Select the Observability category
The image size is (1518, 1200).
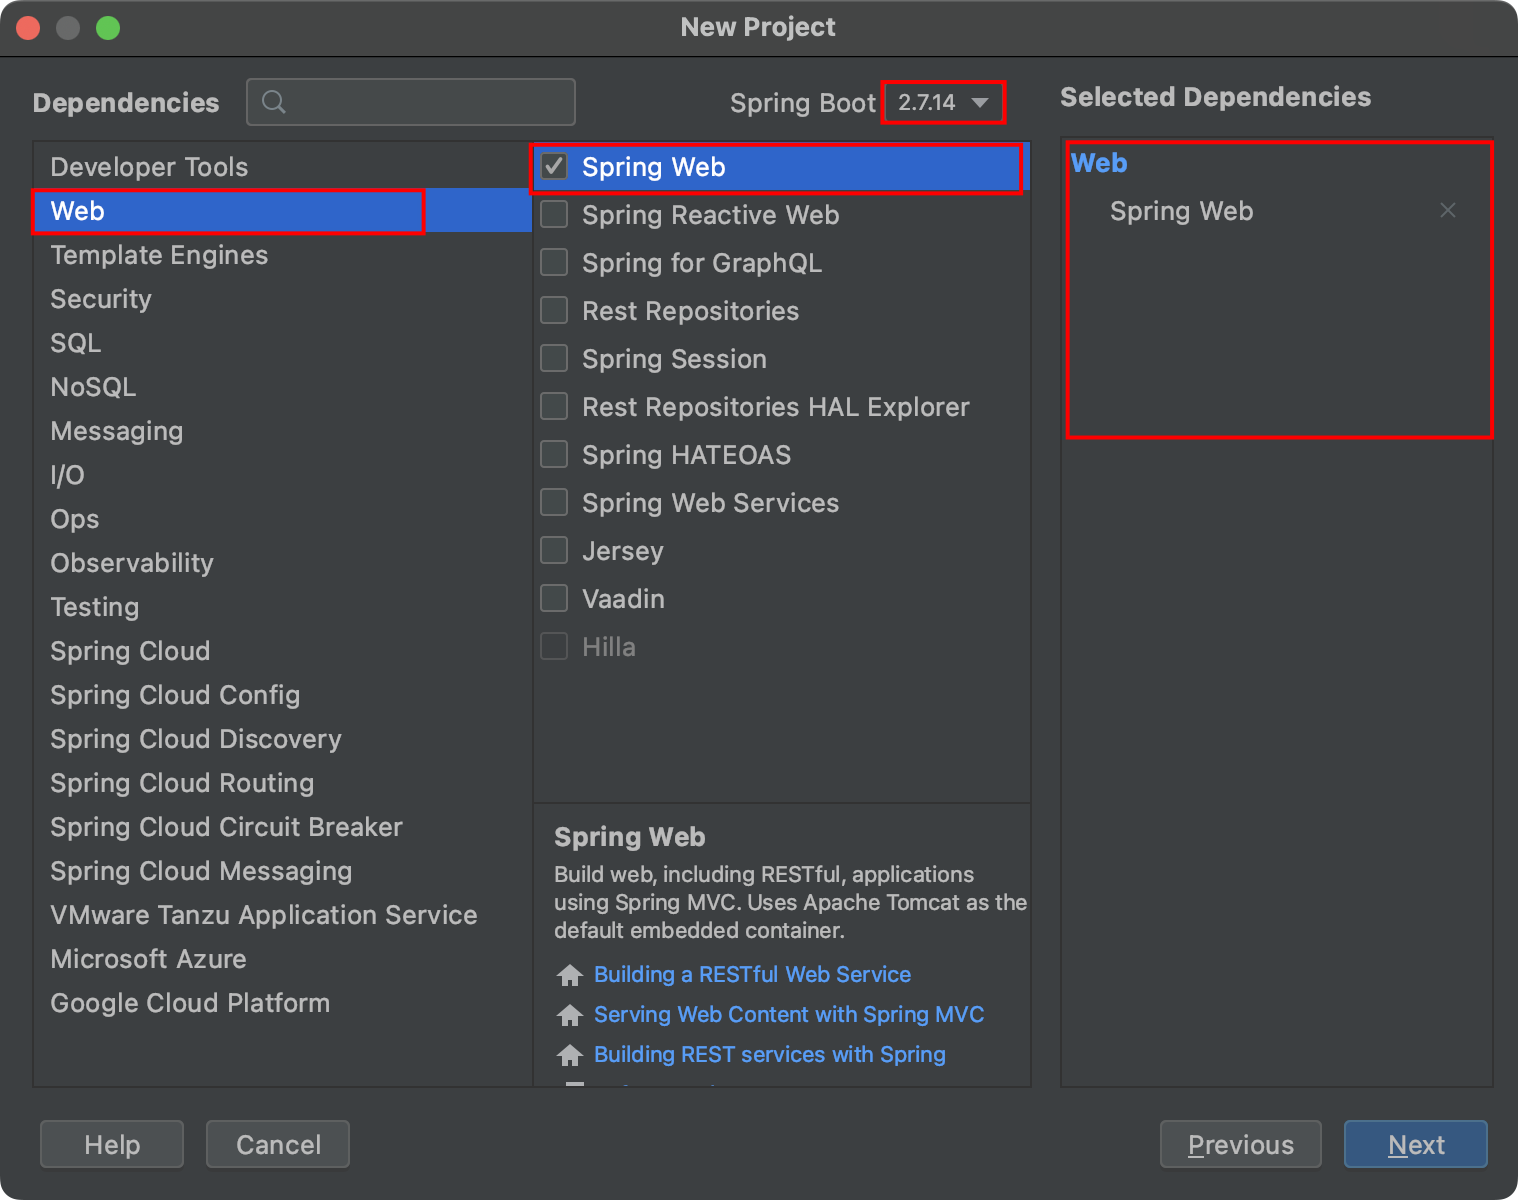point(282,563)
